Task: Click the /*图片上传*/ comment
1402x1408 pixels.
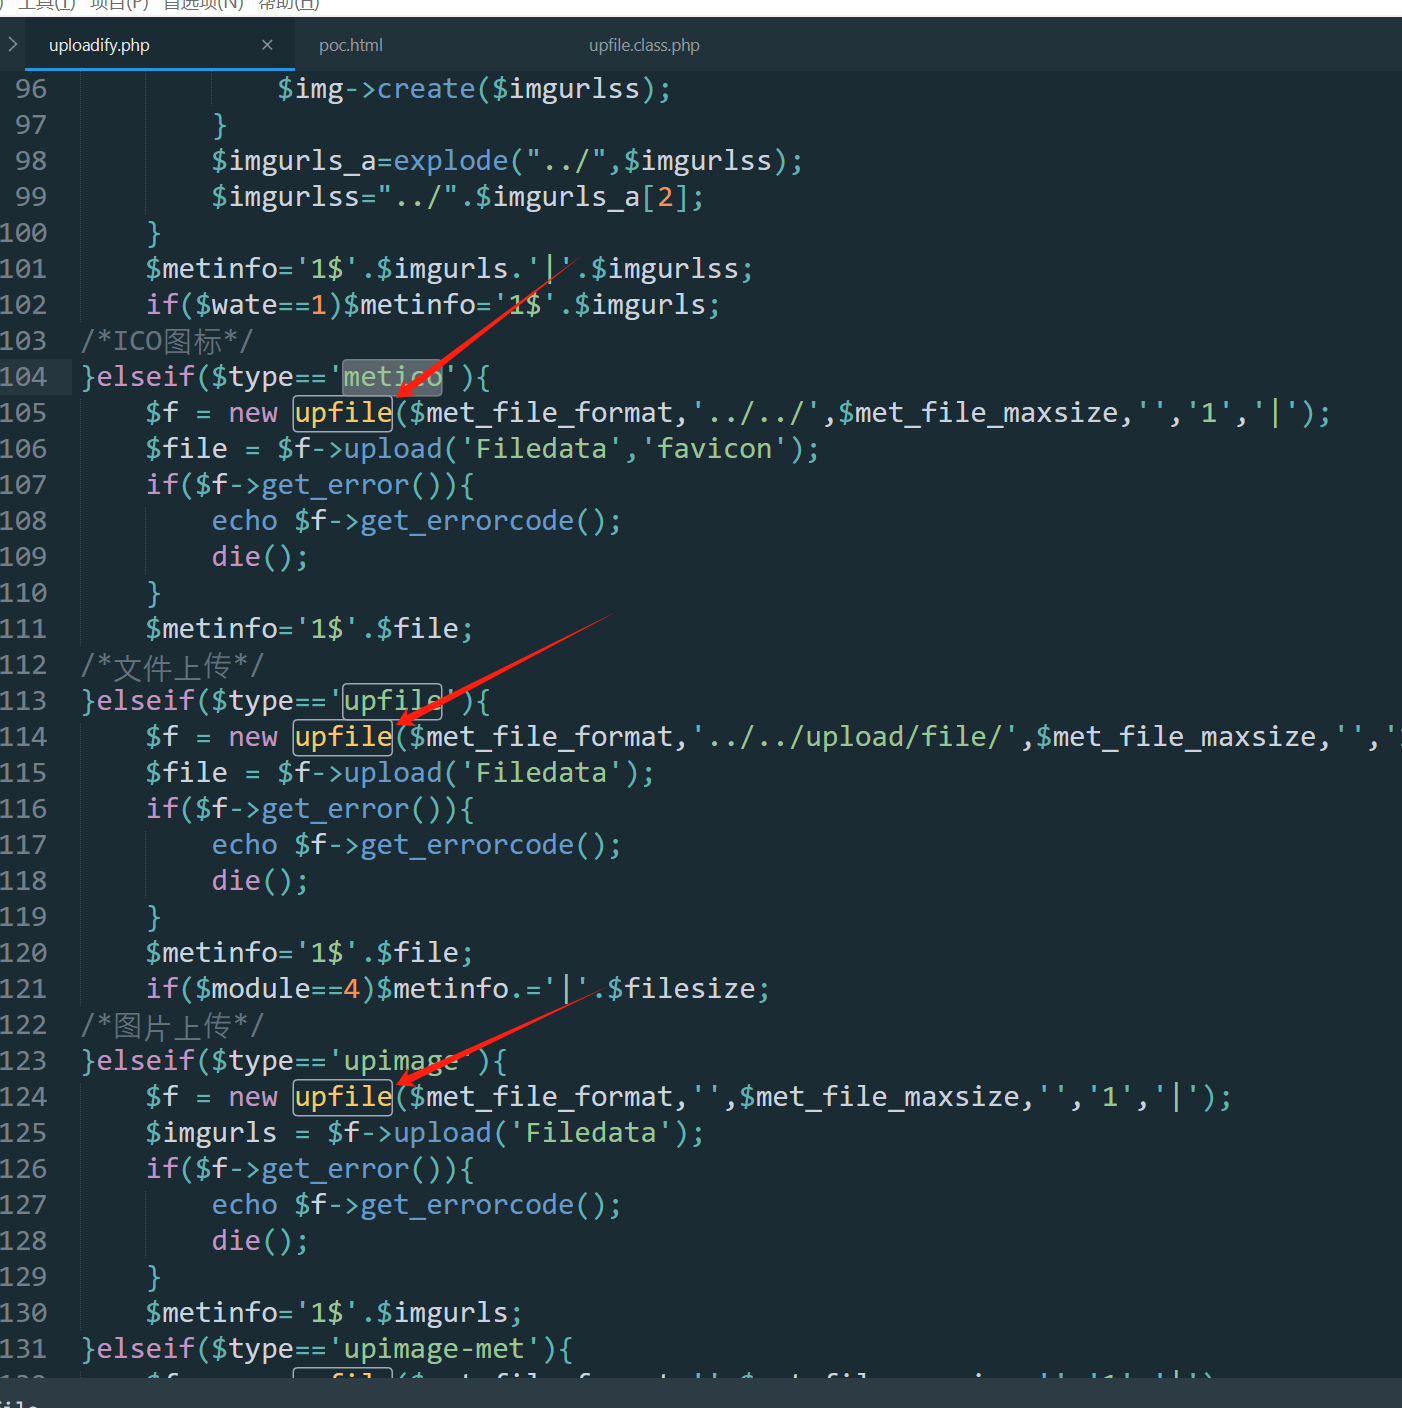Action: [x=172, y=1025]
